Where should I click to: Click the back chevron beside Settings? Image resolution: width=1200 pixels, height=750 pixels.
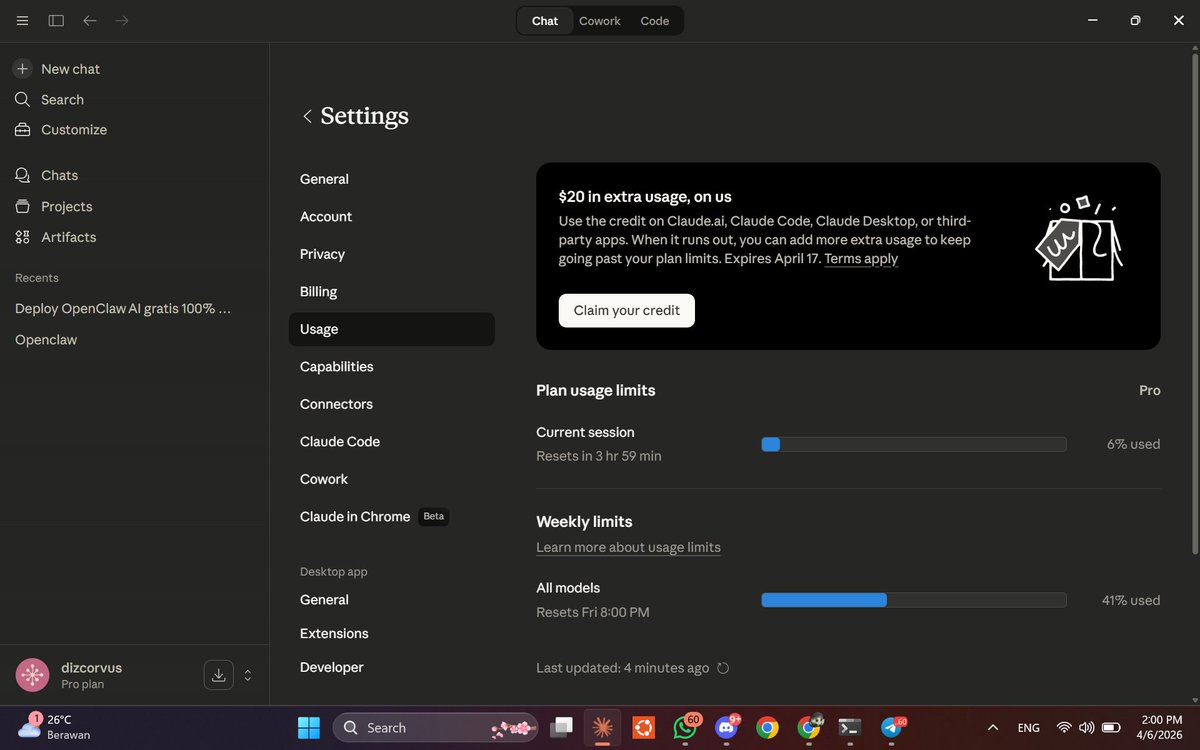(x=307, y=116)
